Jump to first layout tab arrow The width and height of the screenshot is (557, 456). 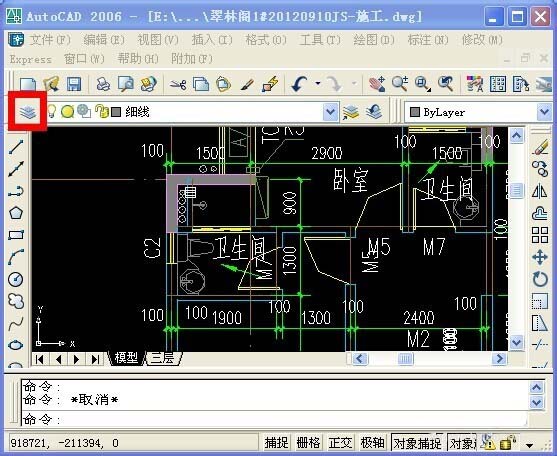point(40,359)
